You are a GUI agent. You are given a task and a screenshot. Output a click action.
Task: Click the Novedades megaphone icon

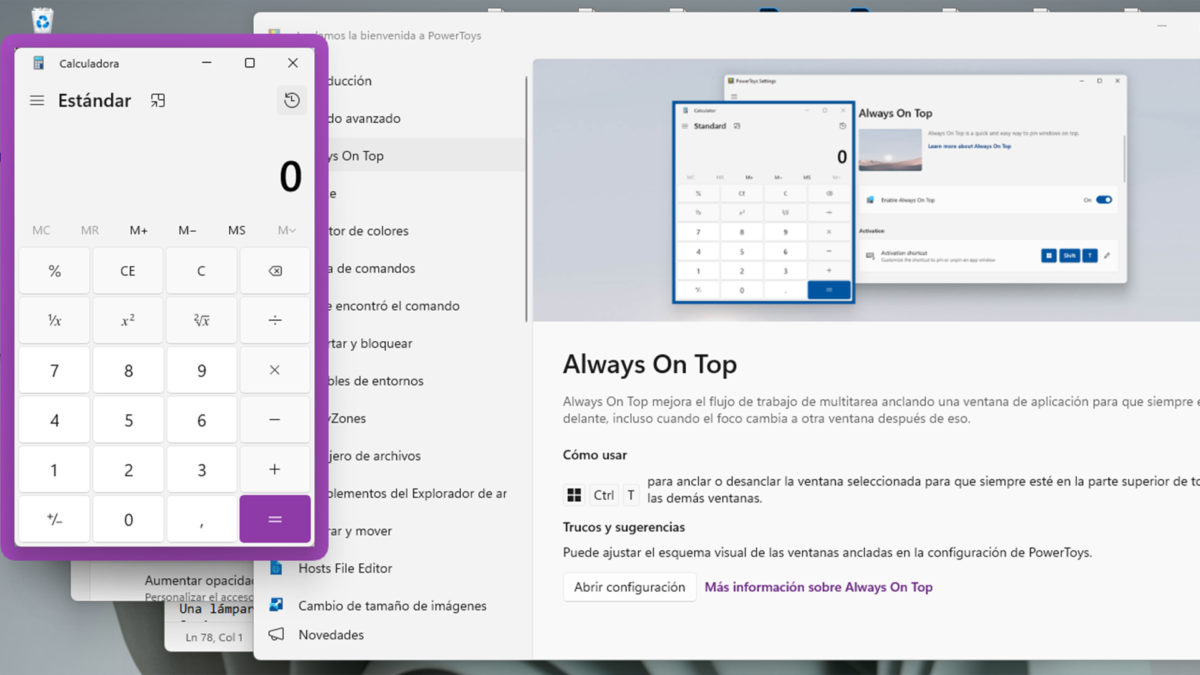click(277, 634)
